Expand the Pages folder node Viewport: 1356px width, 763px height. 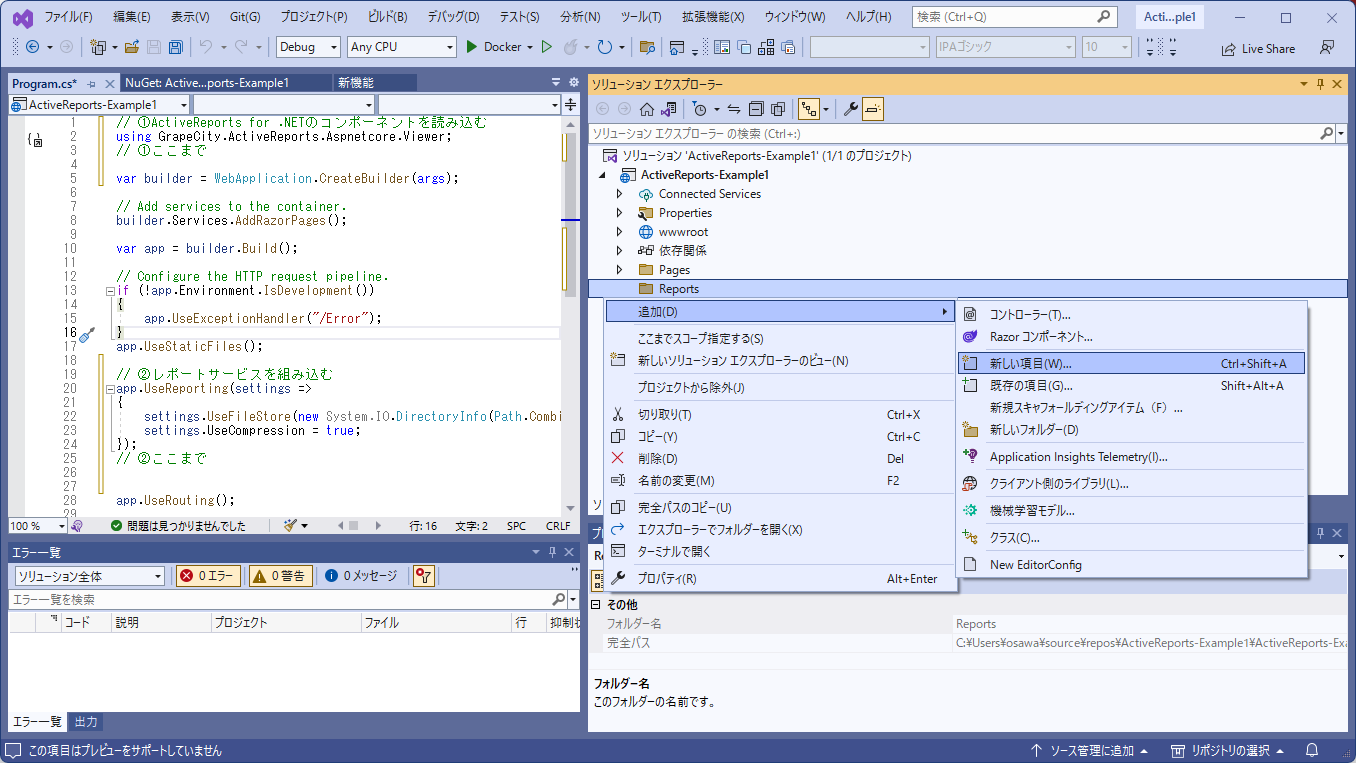pyautogui.click(x=619, y=270)
